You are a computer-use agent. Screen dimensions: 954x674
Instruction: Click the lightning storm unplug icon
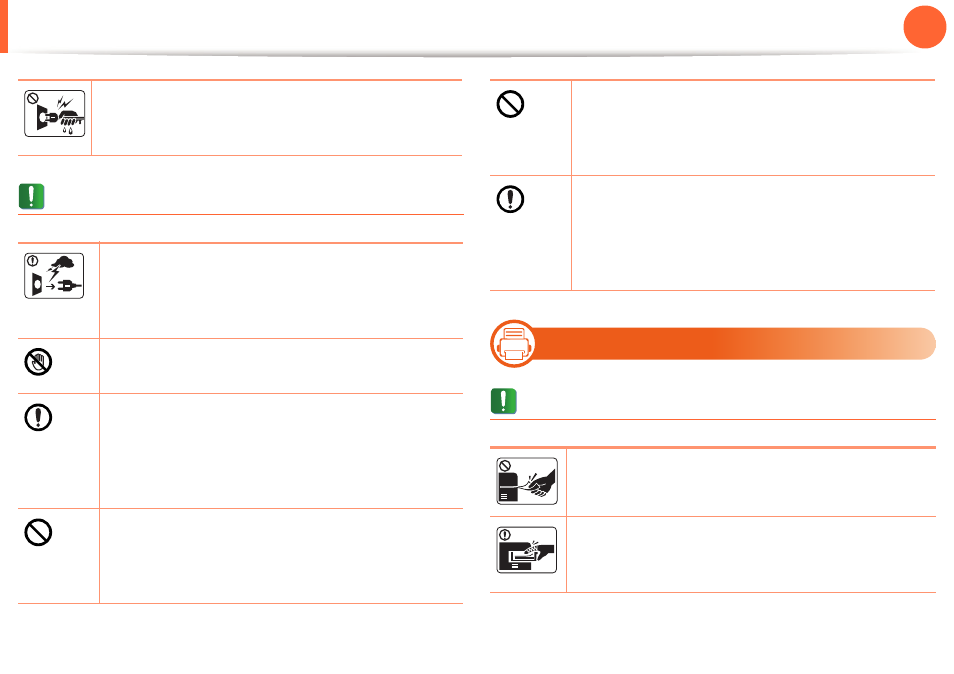(54, 276)
